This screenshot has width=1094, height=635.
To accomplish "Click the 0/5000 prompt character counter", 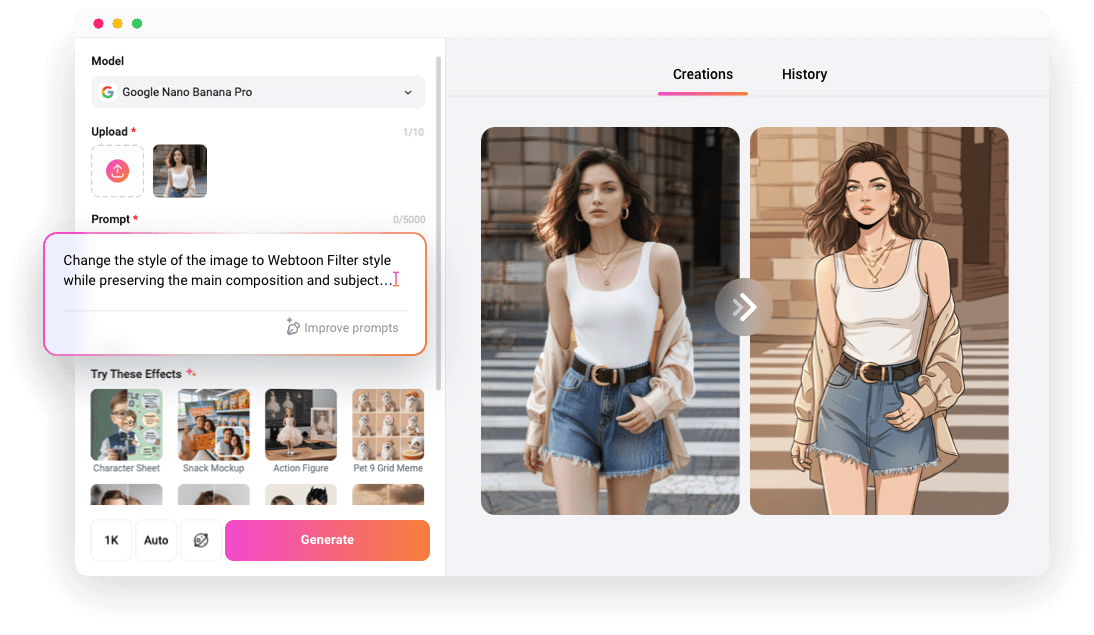I will (x=409, y=220).
